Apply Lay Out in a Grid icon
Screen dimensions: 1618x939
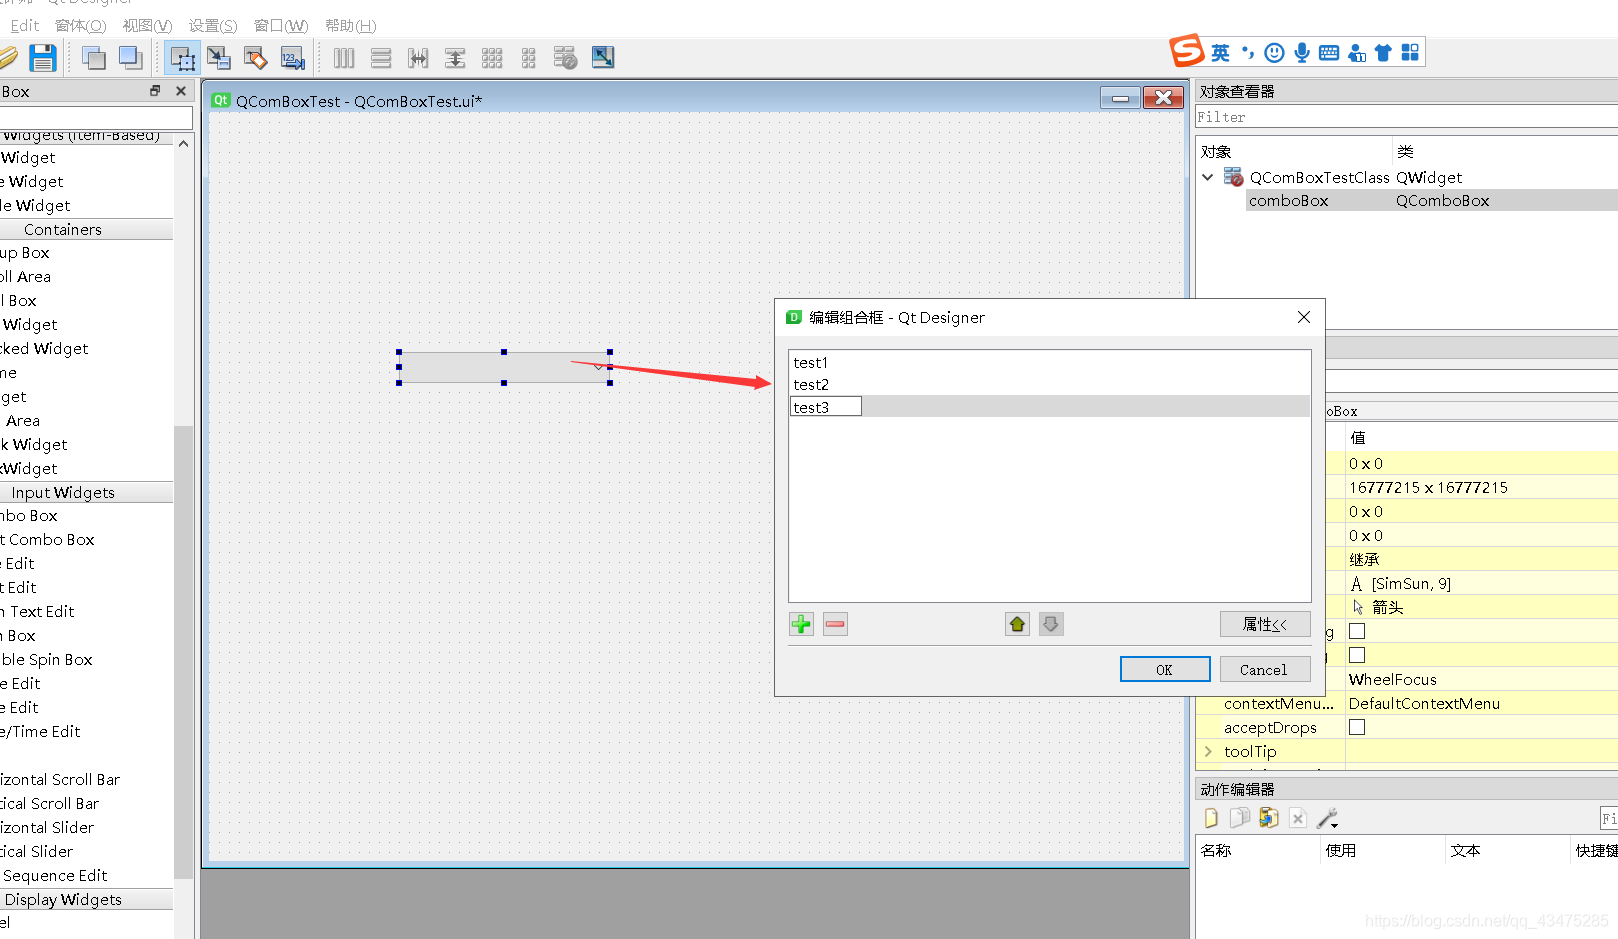tap(492, 58)
